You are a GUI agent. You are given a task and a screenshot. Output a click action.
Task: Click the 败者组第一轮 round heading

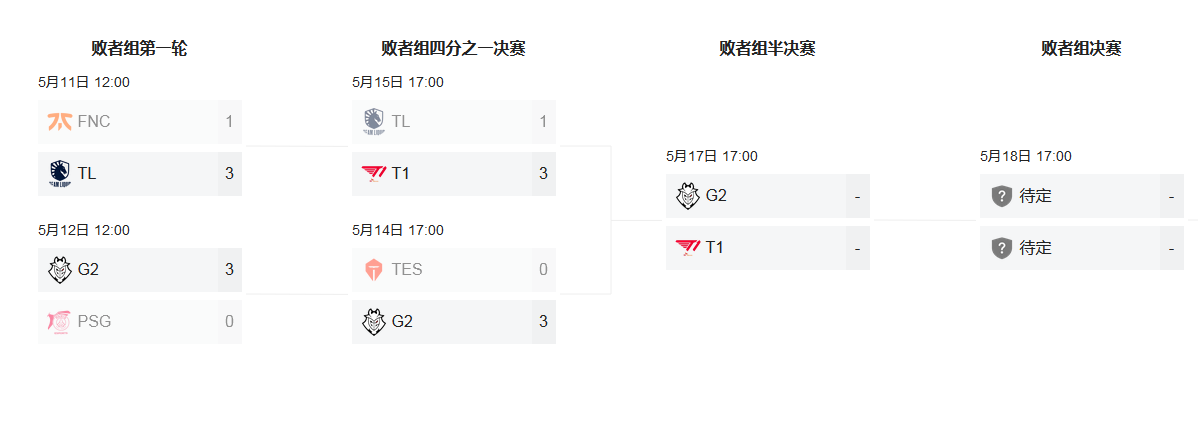(x=139, y=49)
